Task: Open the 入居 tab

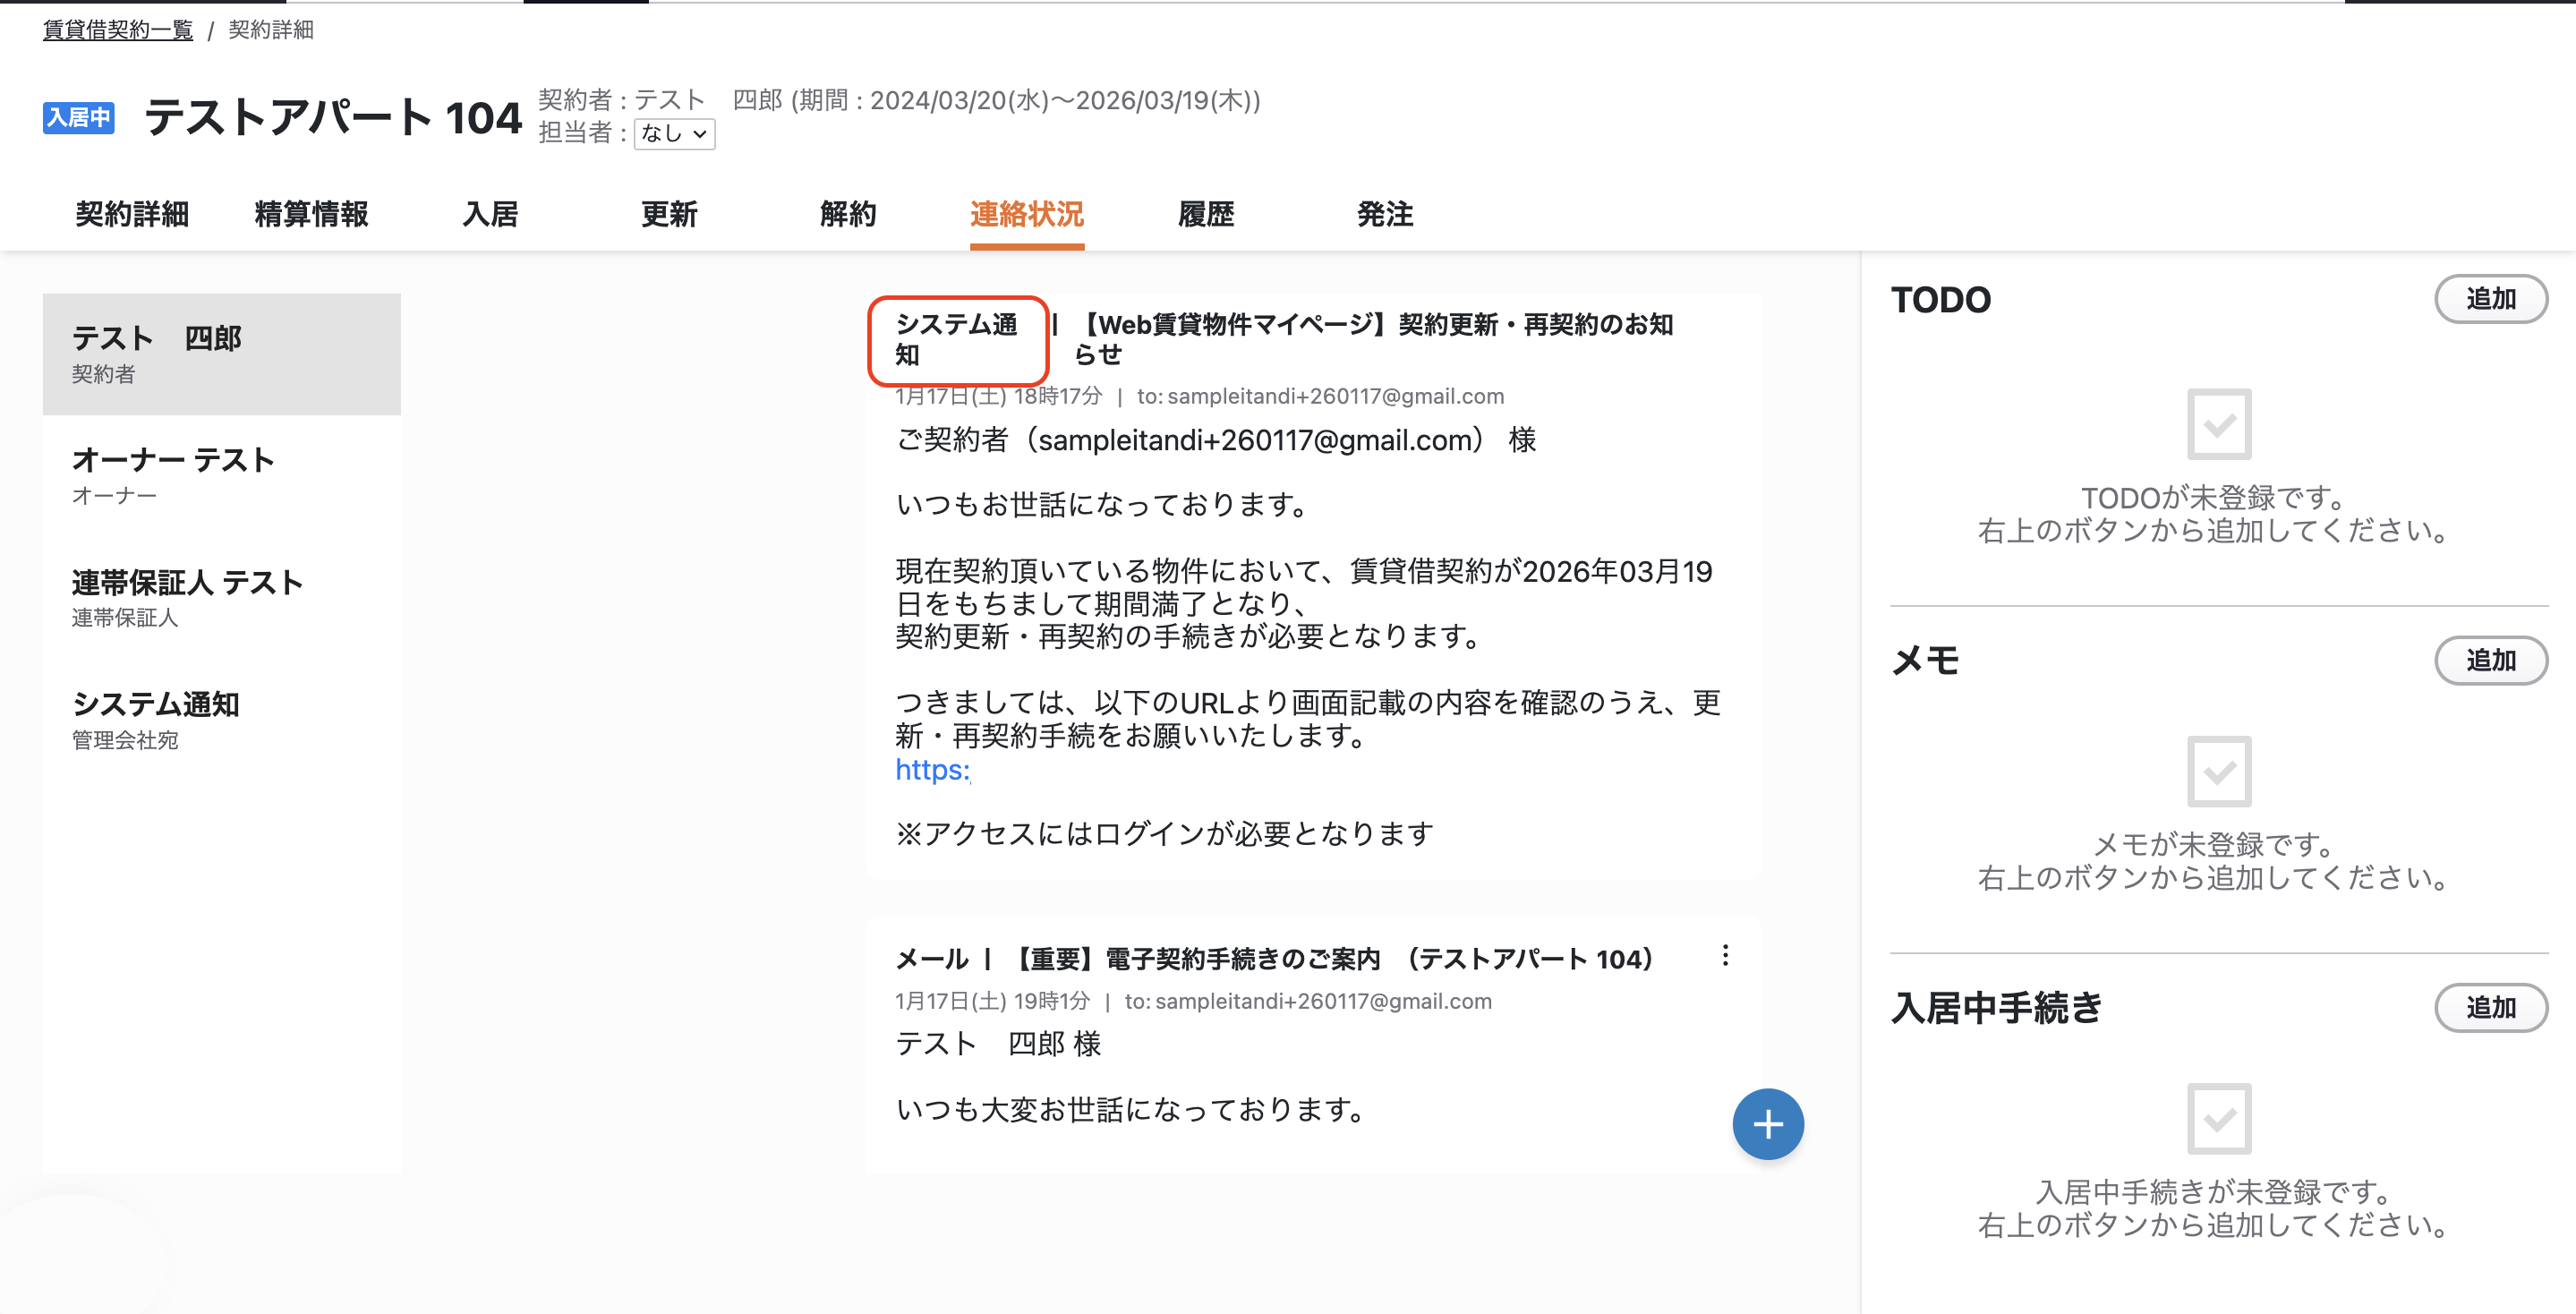Action: point(490,214)
